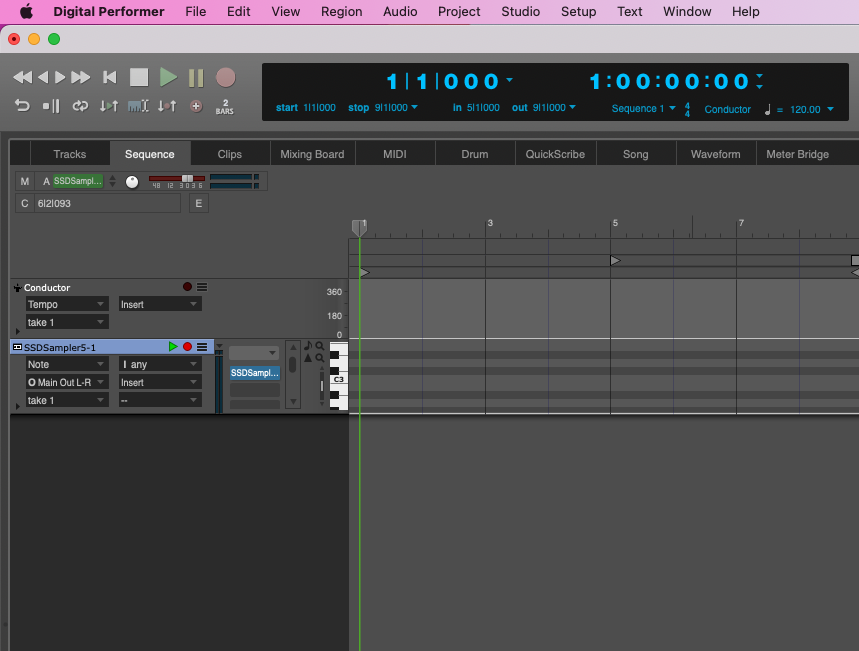This screenshot has width=859, height=651.
Task: Toggle Memory Cycle loop icon
Action: pyautogui.click(x=81, y=106)
